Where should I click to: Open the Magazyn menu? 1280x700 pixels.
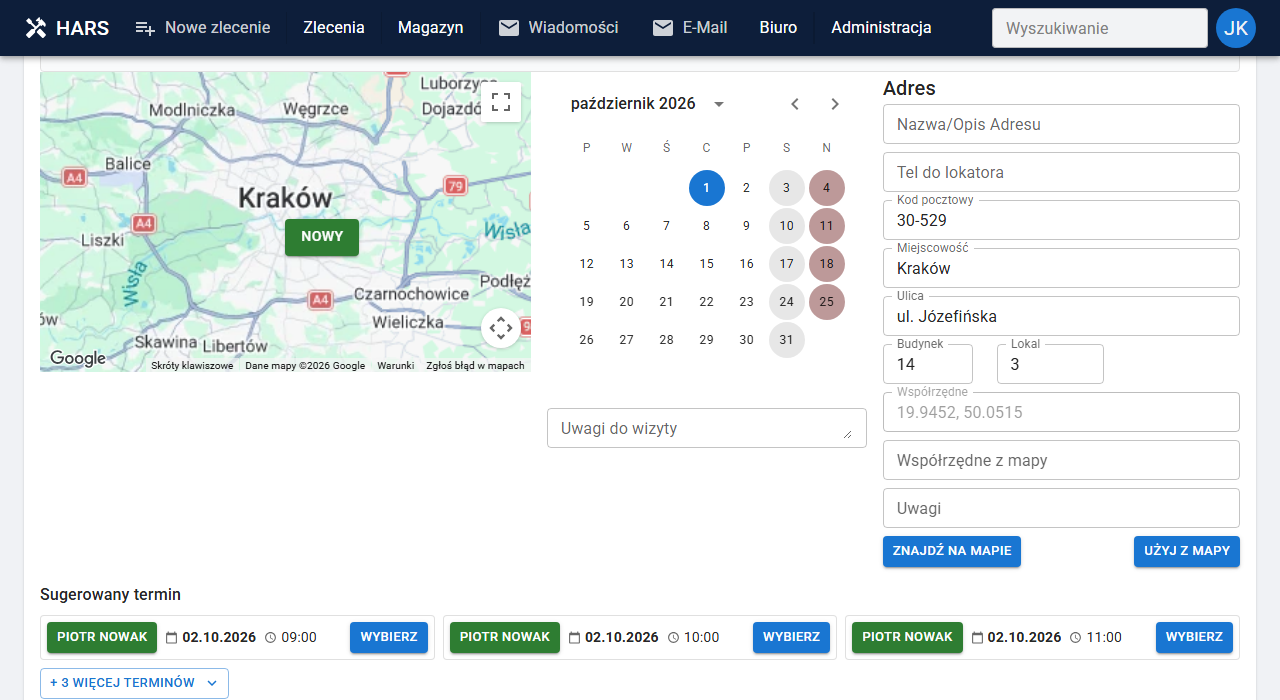pyautogui.click(x=431, y=28)
